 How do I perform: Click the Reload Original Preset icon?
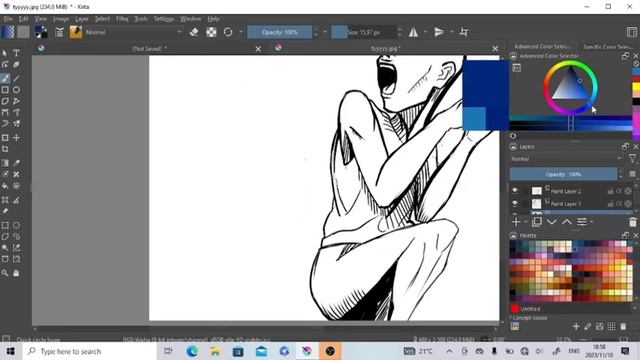pos(228,32)
